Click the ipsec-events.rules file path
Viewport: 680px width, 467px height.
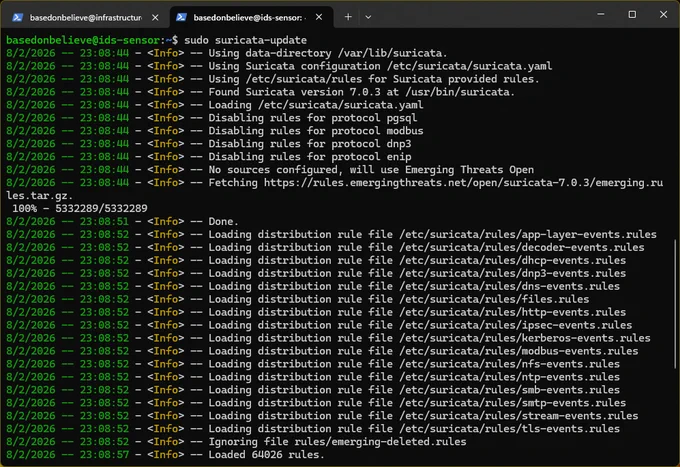click(x=516, y=325)
